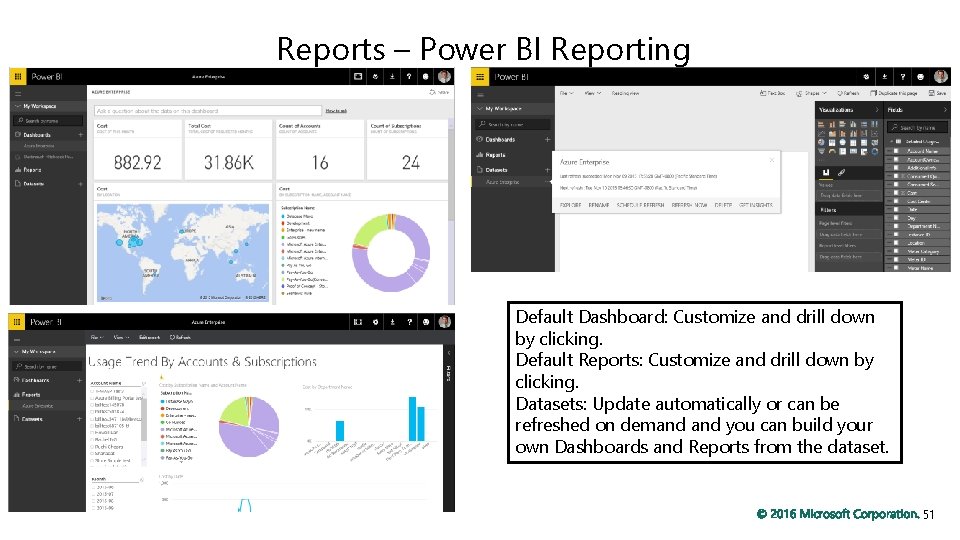The width and height of the screenshot is (960, 540).
Task: Click the 882.92 Cost tile
Action: click(138, 149)
